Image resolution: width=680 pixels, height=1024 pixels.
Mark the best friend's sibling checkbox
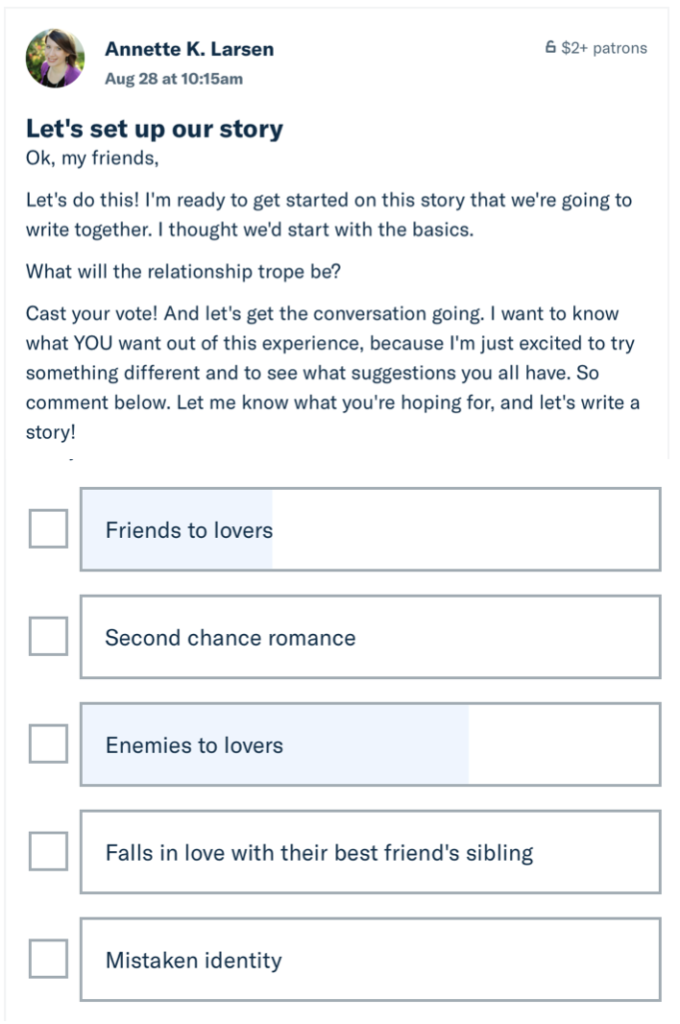coord(48,851)
